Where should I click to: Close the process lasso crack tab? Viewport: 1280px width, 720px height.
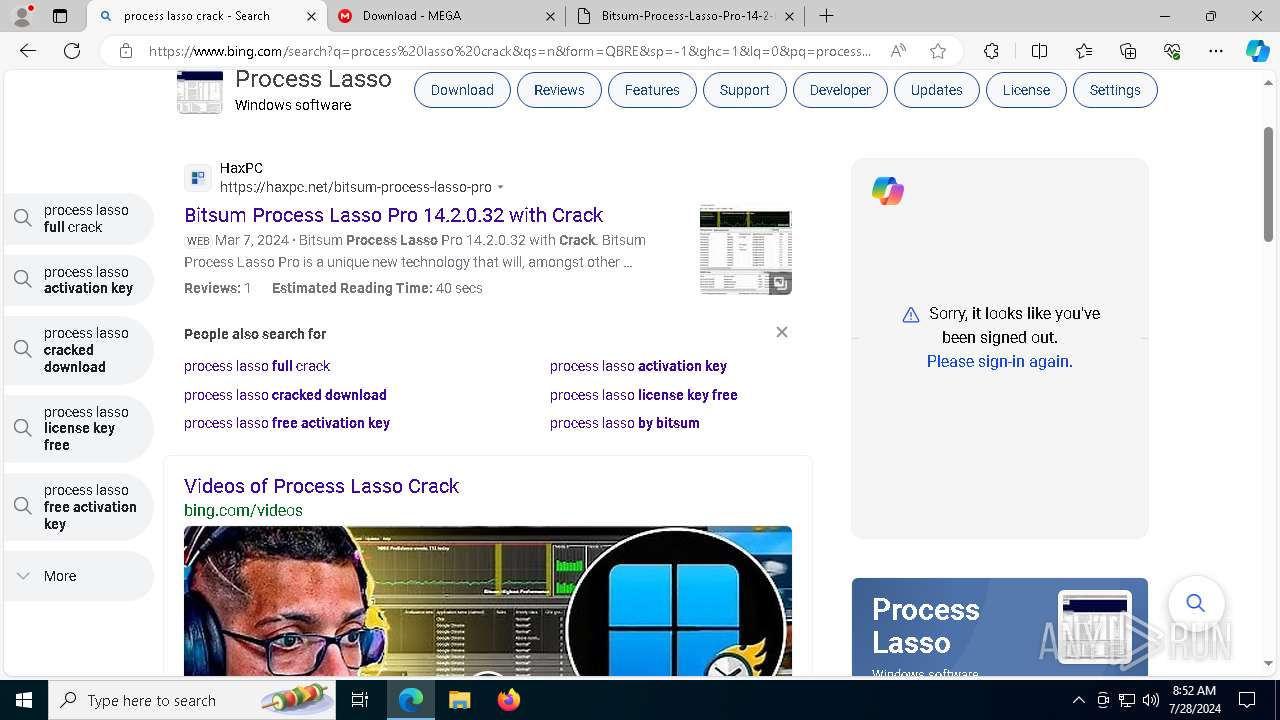pos(311,16)
